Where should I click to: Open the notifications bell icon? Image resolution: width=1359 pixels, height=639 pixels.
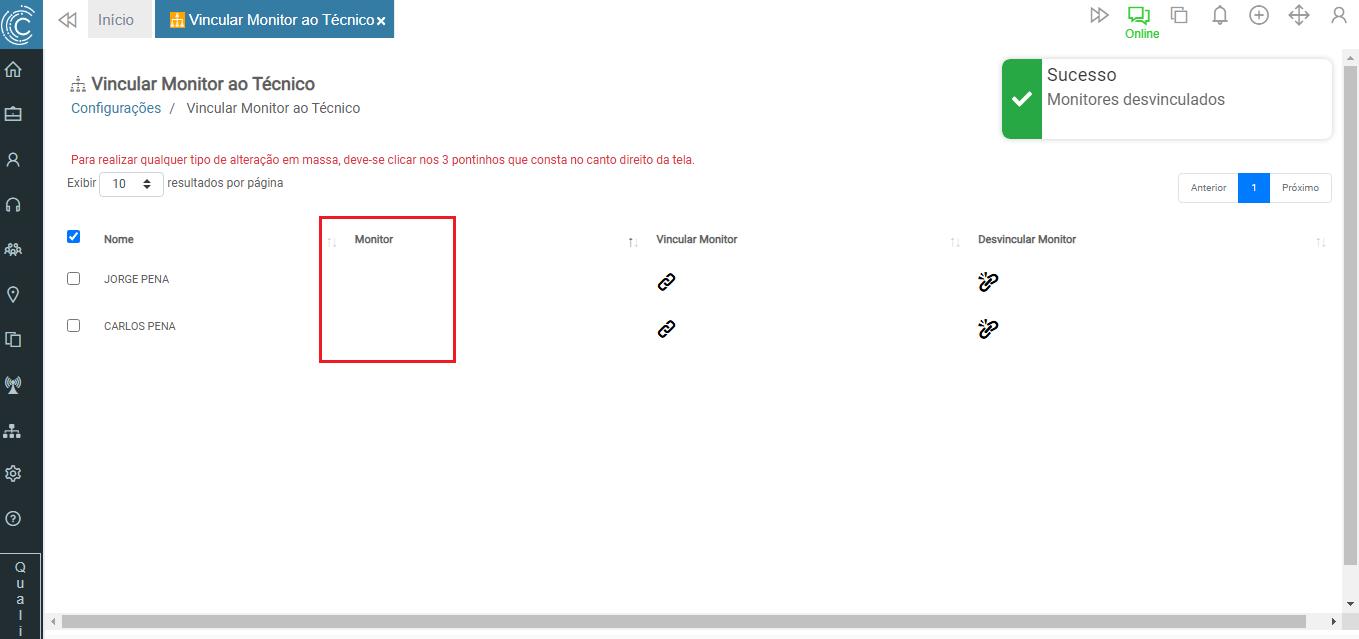click(1219, 16)
